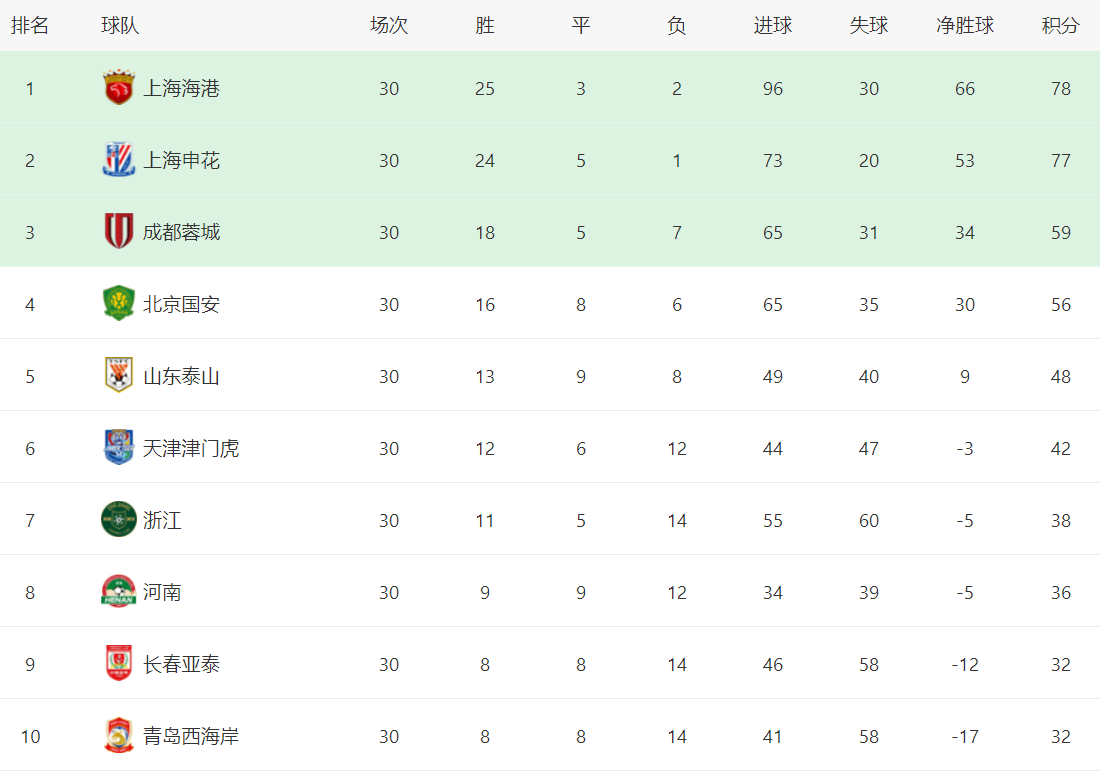Click the Zhejiang (浙江) round green badge
Screen dimensions: 1100x774
click(119, 520)
